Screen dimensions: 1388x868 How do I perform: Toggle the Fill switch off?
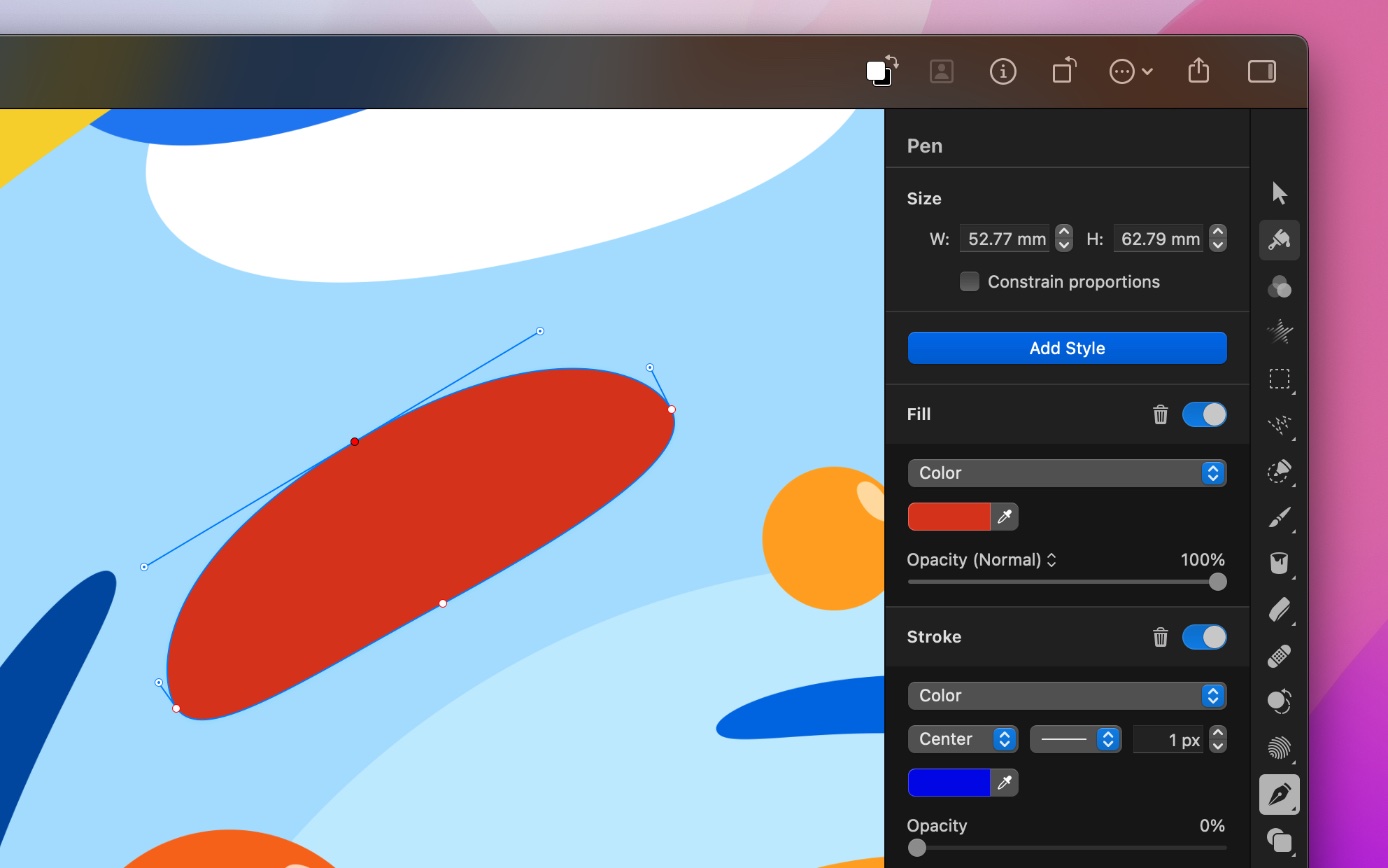(1204, 414)
